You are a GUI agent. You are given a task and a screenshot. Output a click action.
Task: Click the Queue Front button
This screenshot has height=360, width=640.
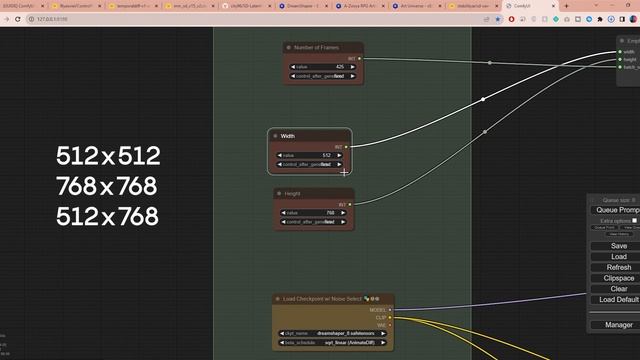[604, 227]
